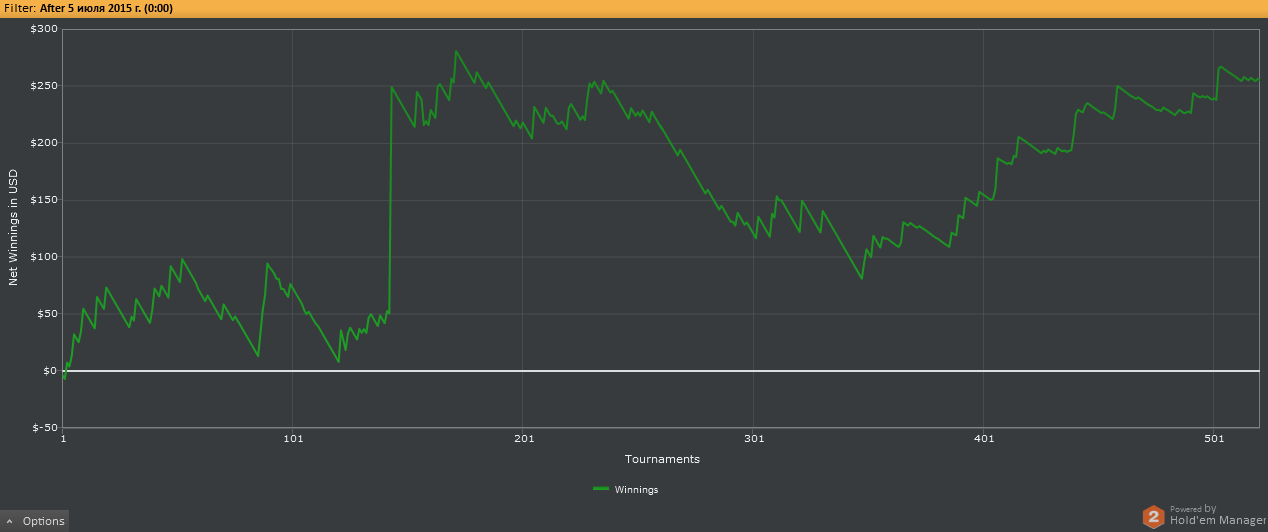
Task: Click the $300 y-axis label
Action: click(x=43, y=29)
